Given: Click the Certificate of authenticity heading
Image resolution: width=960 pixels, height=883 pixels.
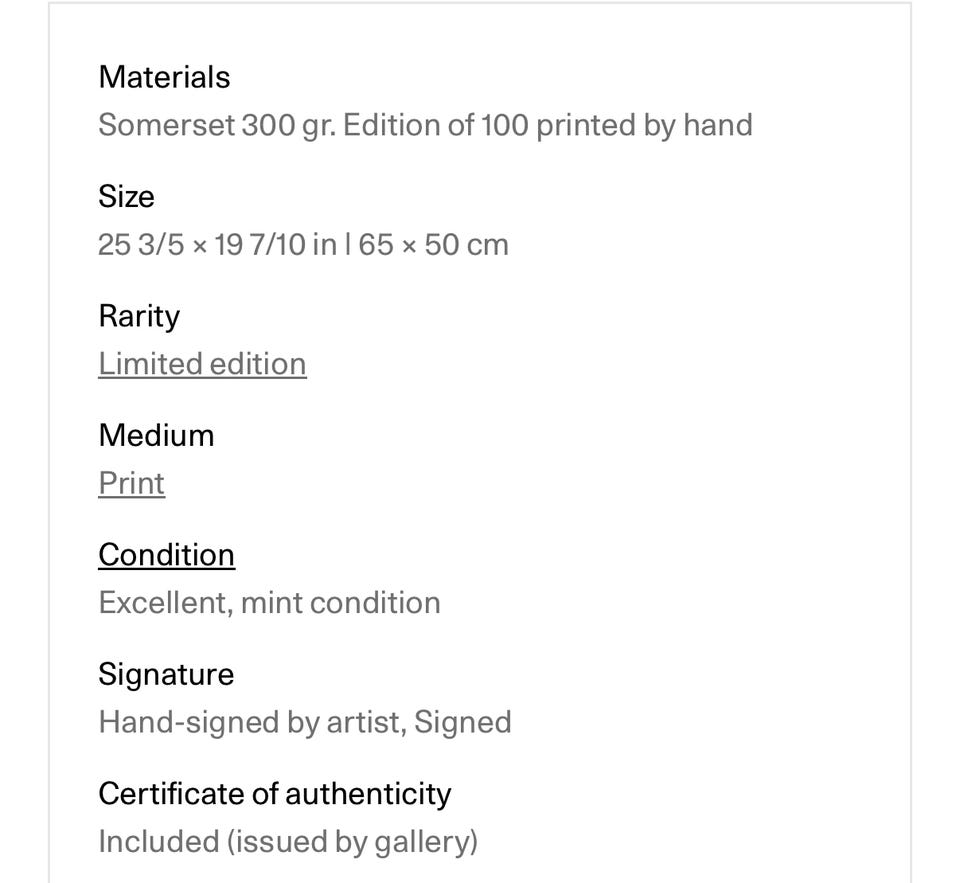Looking at the screenshot, I should tap(274, 794).
